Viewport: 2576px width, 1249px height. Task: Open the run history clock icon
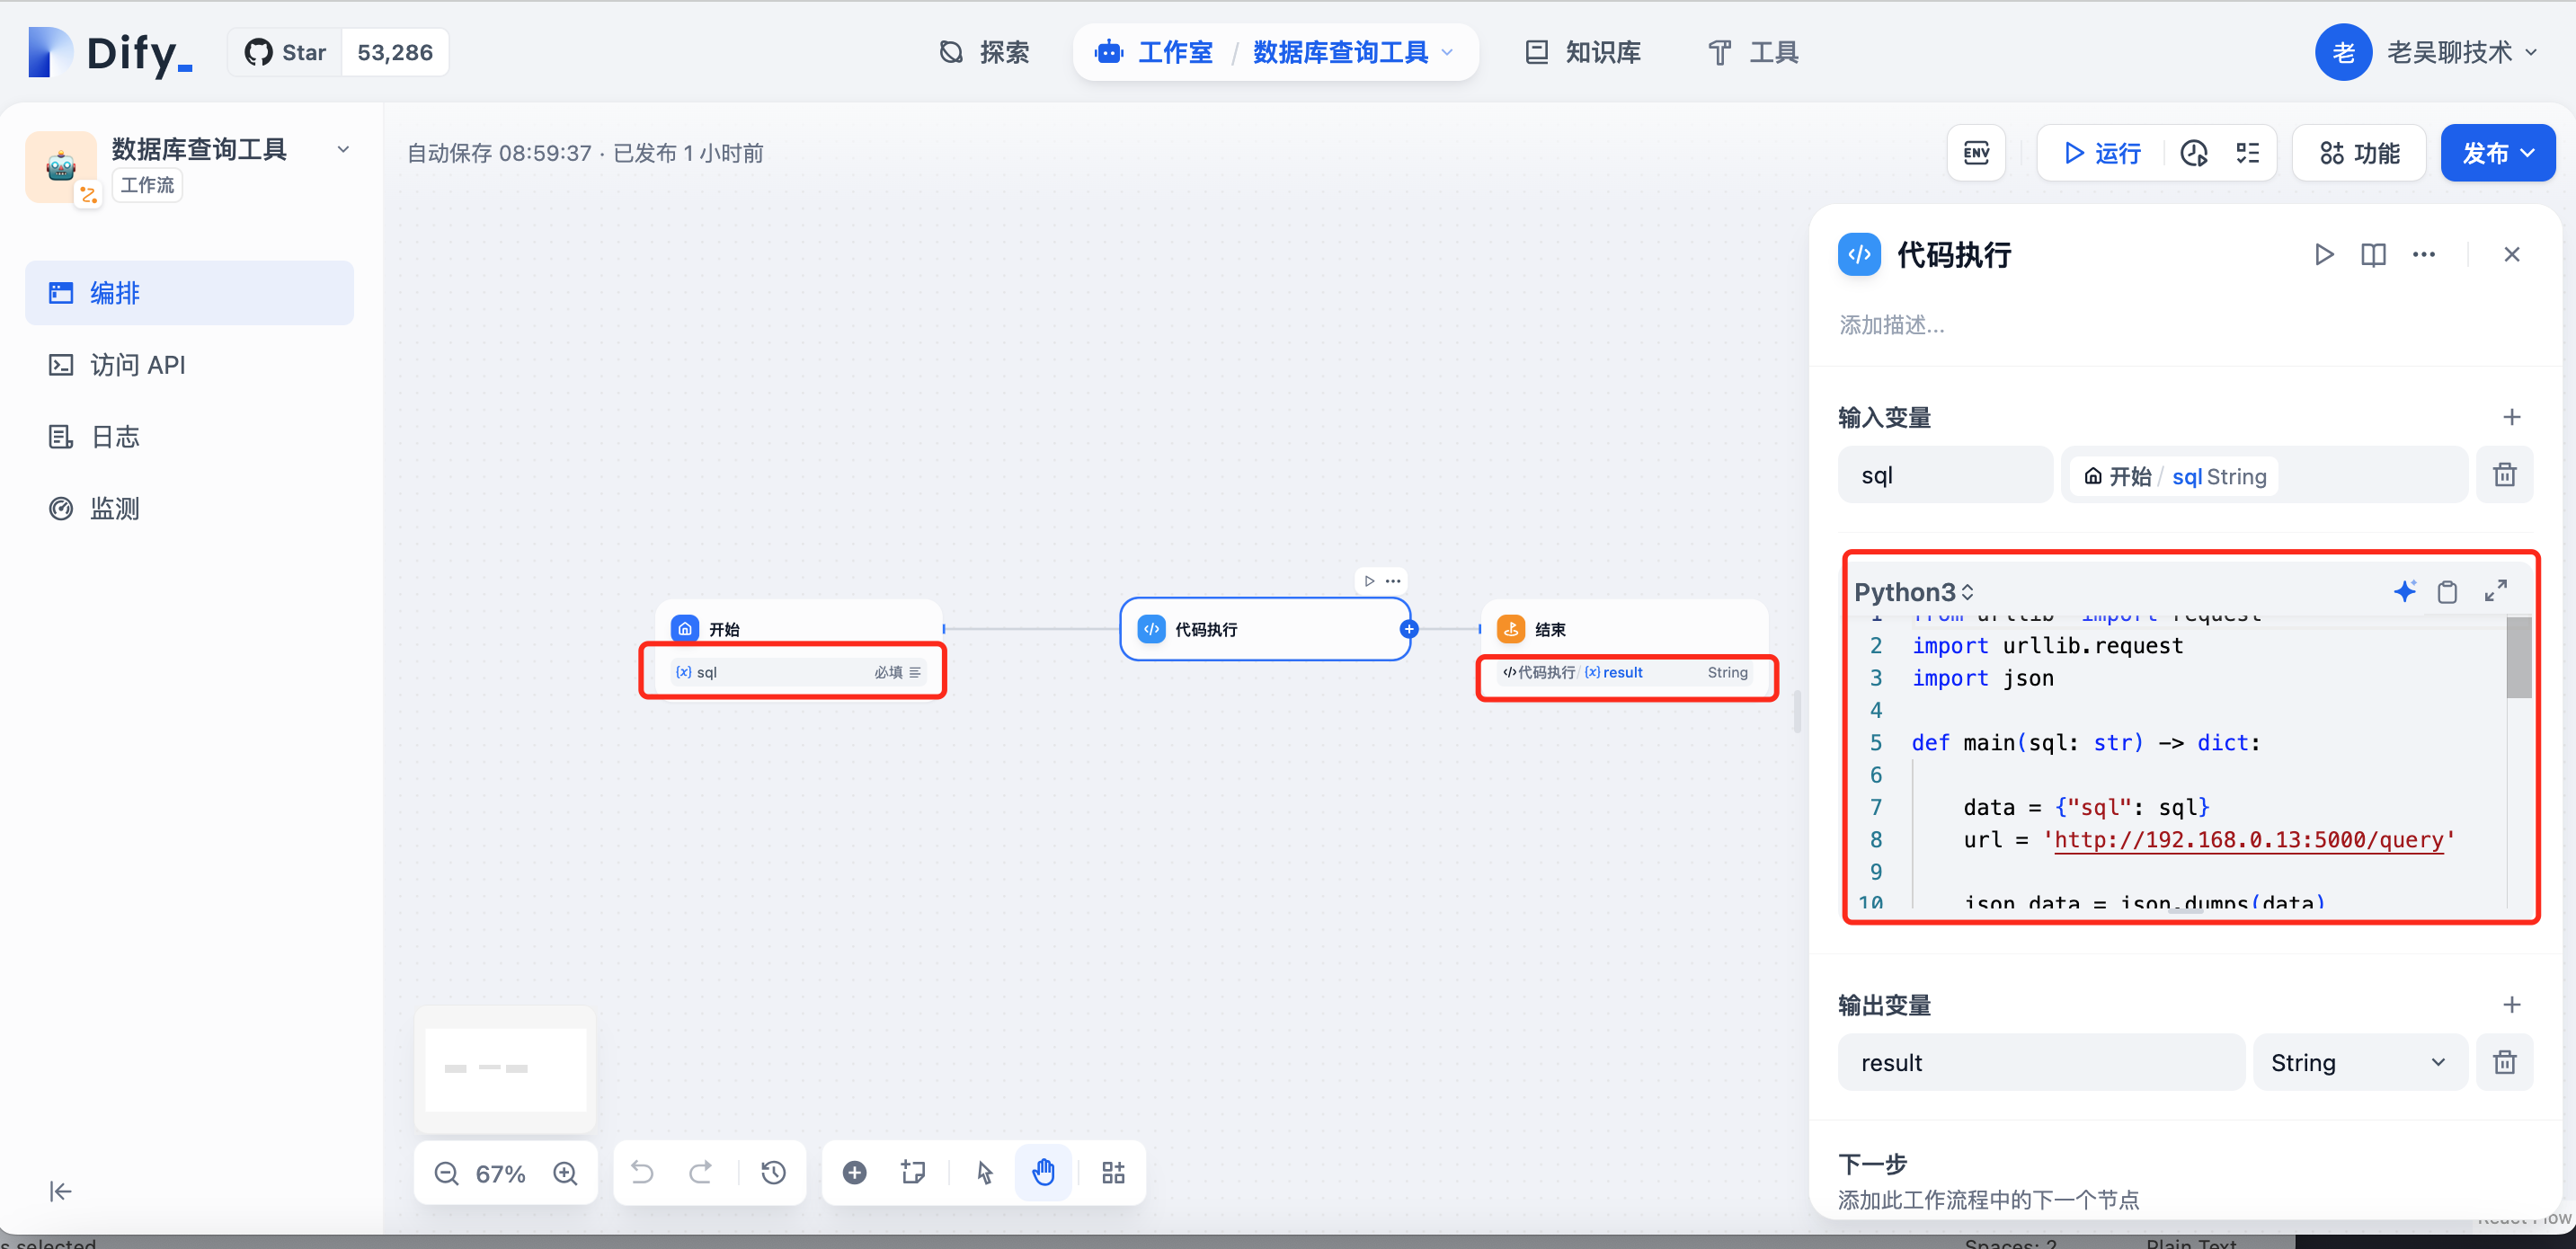point(2193,153)
